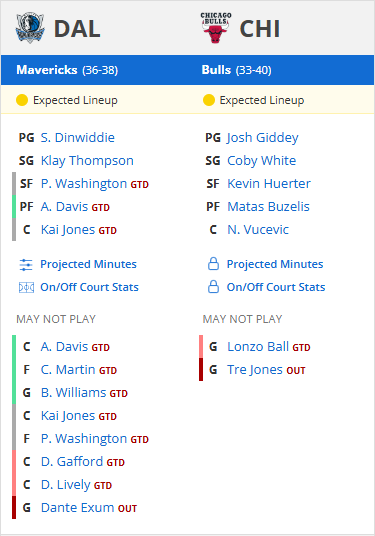Select Tre Jones in may not play list

click(x=255, y=370)
